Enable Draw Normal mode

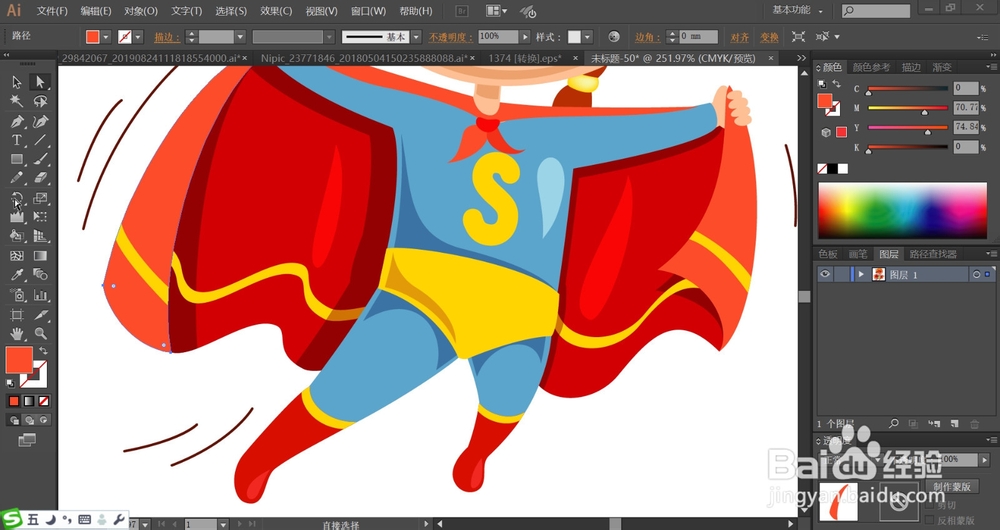point(14,420)
